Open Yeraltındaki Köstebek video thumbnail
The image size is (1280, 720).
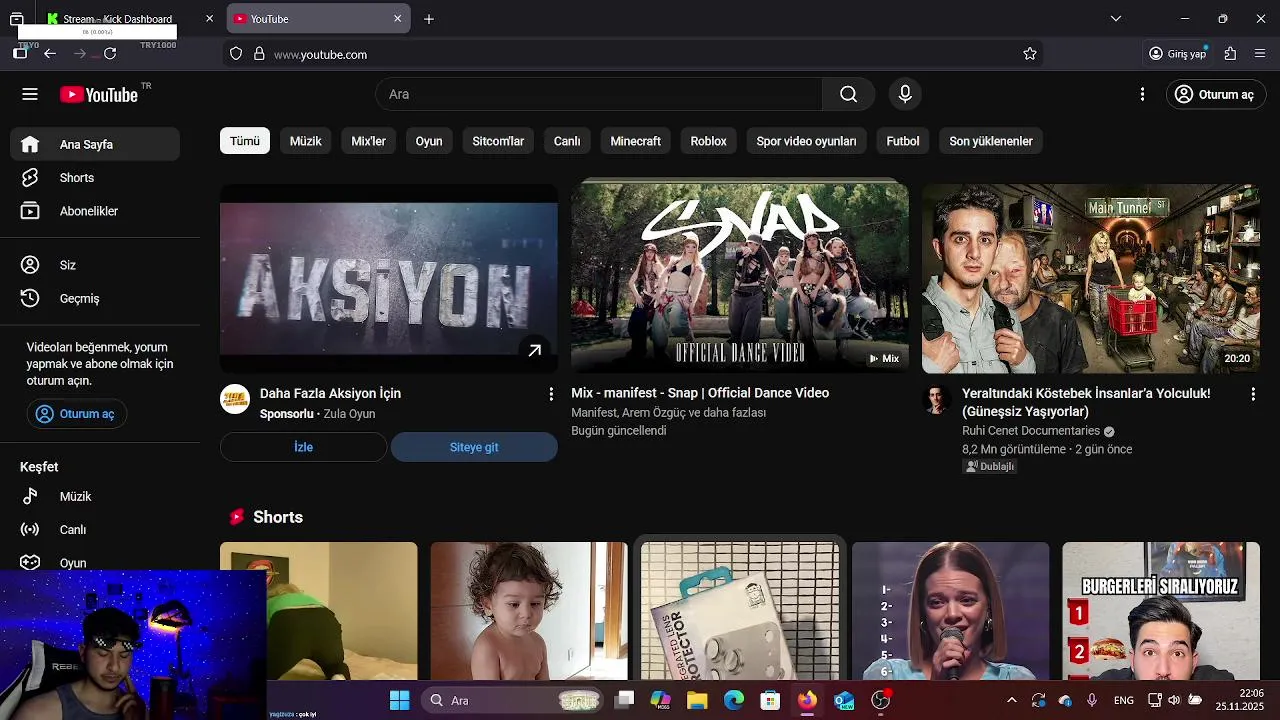(x=1091, y=277)
